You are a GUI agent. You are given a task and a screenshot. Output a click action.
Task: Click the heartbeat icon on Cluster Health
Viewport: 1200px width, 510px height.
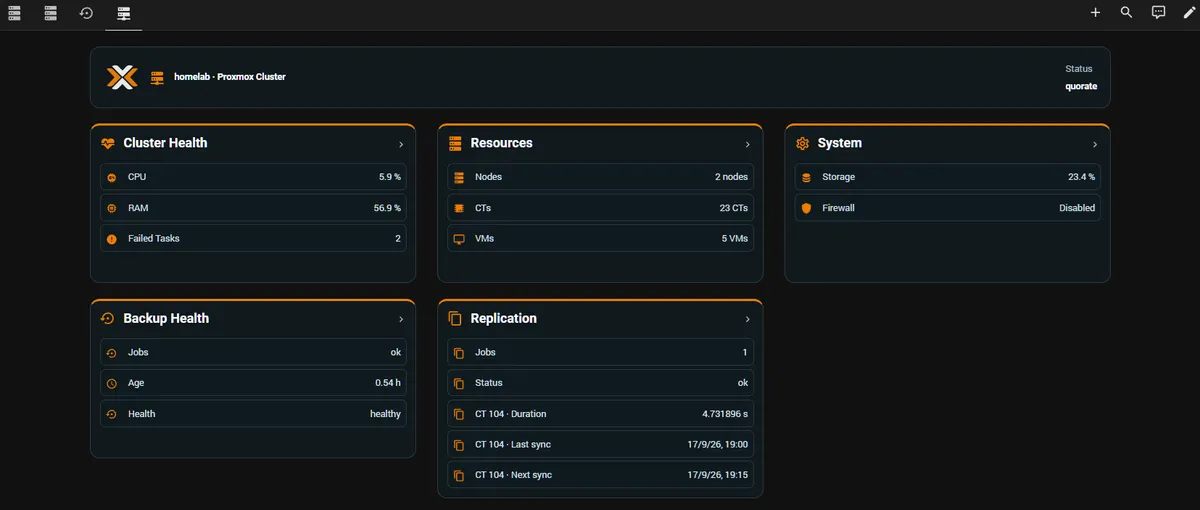108,143
